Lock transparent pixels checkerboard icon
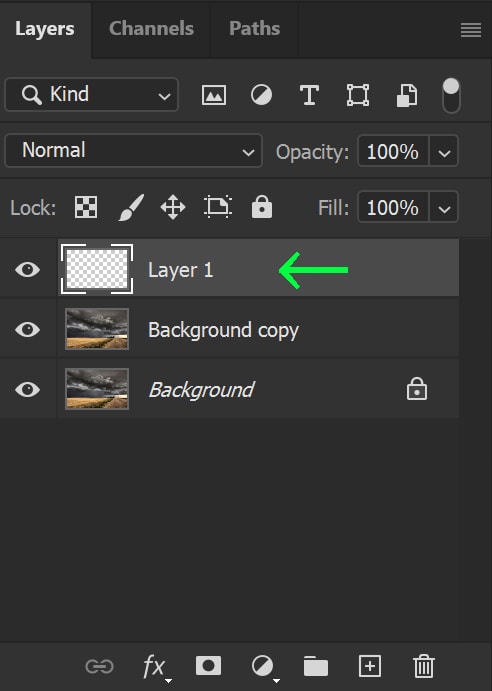Screen dimensions: 492x691 coord(86,207)
